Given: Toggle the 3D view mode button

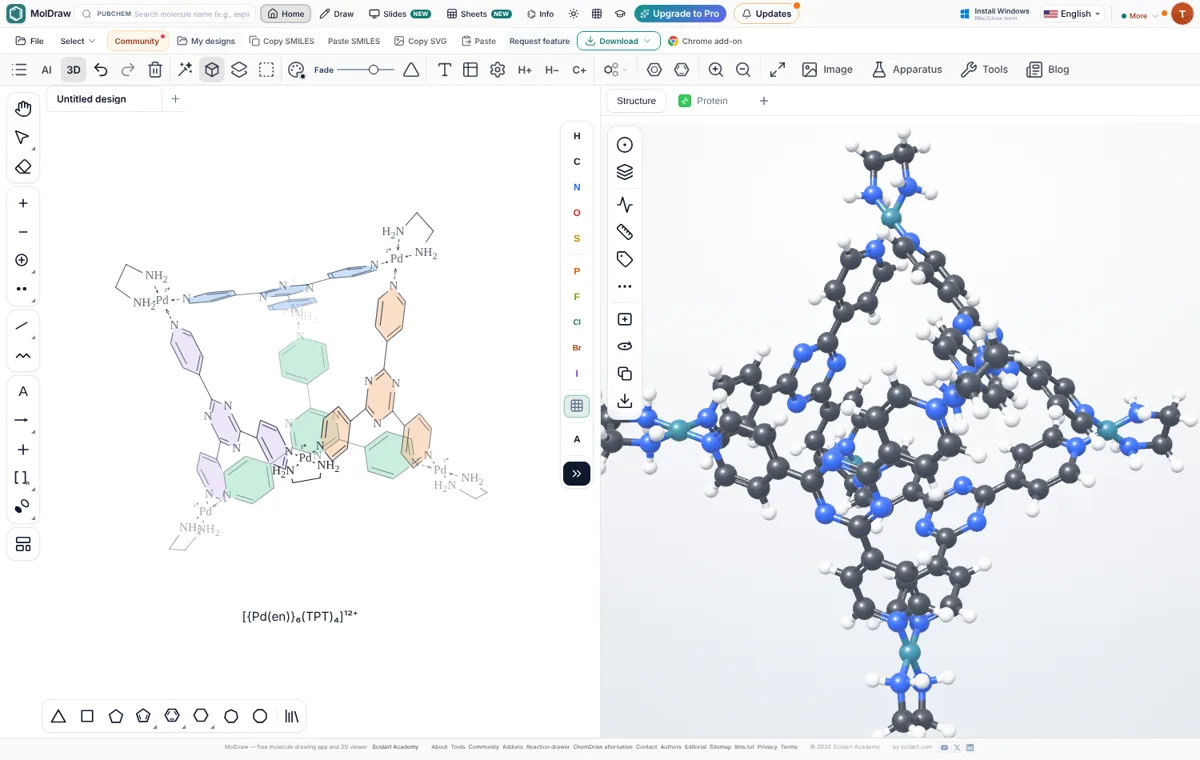Looking at the screenshot, I should pyautogui.click(x=73, y=70).
